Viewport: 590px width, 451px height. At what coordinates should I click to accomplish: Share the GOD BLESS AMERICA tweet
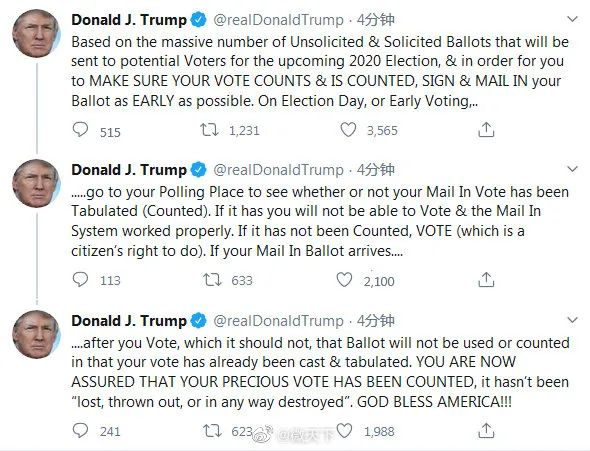click(x=486, y=430)
